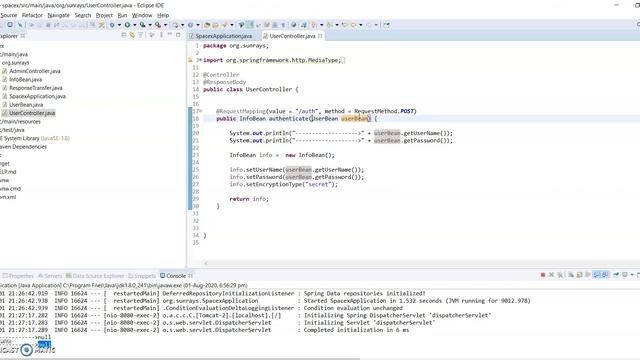Screen dimensions: 640x360
Task: Open the Refactor menu
Action: pyautogui.click(x=32, y=15)
